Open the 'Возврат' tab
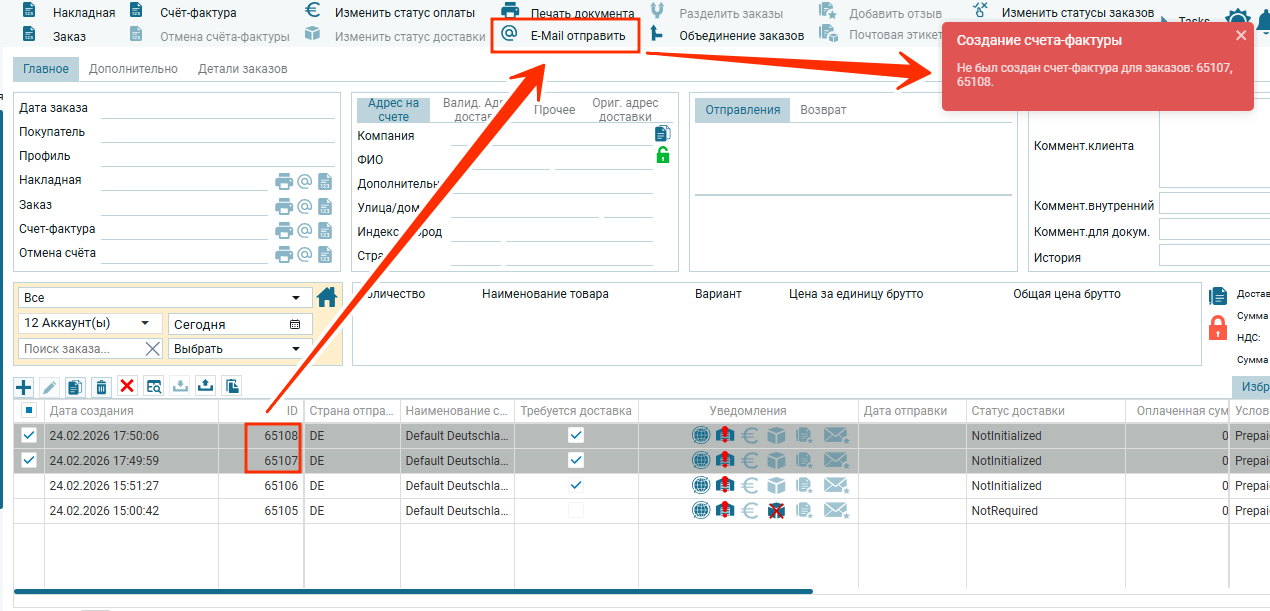The height and width of the screenshot is (611, 1270). (823, 110)
